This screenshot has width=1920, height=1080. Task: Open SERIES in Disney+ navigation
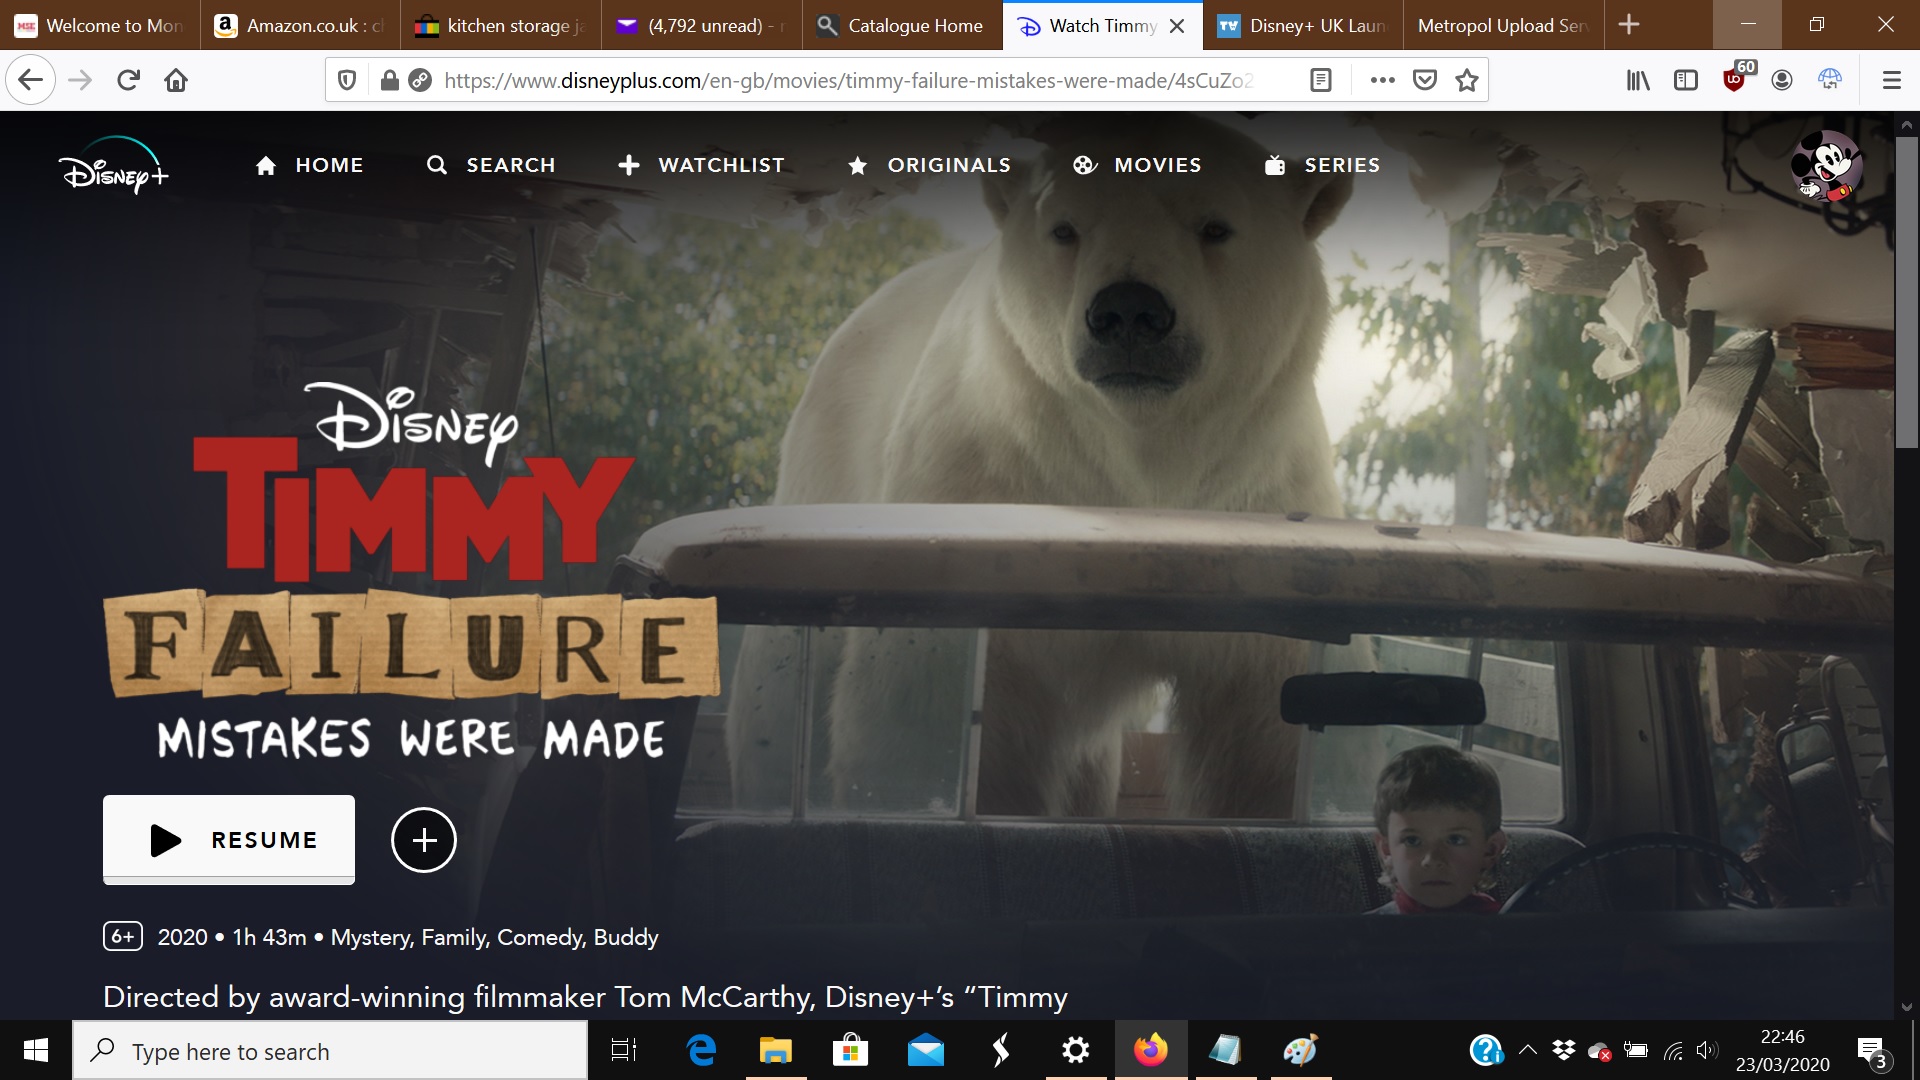click(x=1322, y=165)
